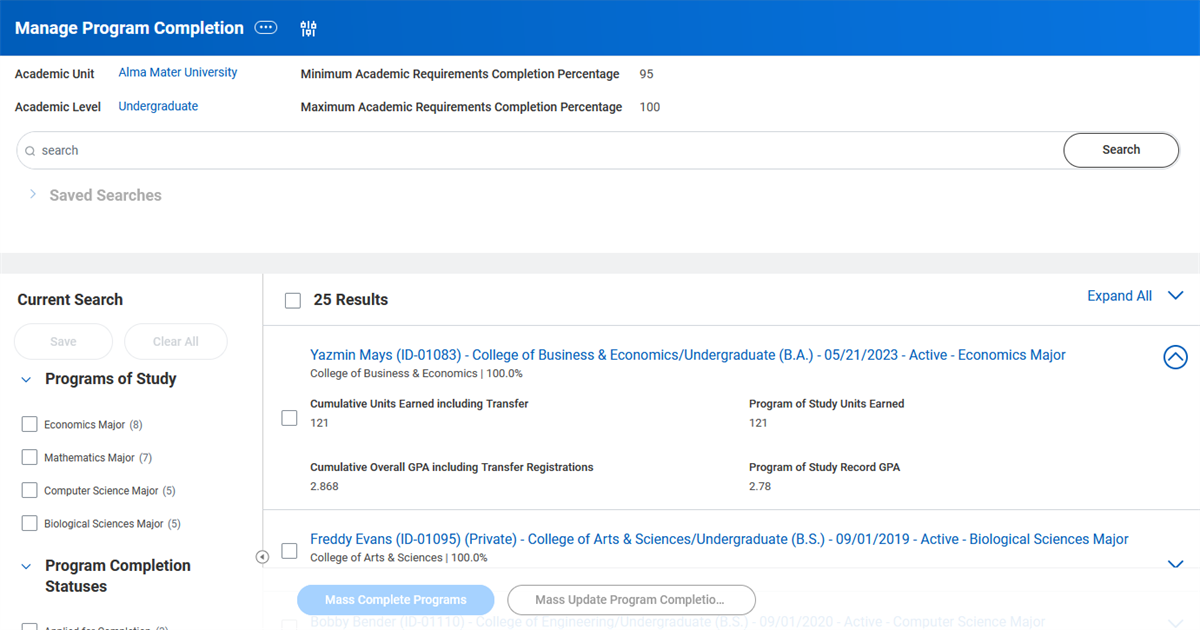The width and height of the screenshot is (1200, 630).
Task: Open Freddy Evans program record link
Action: pos(719,539)
